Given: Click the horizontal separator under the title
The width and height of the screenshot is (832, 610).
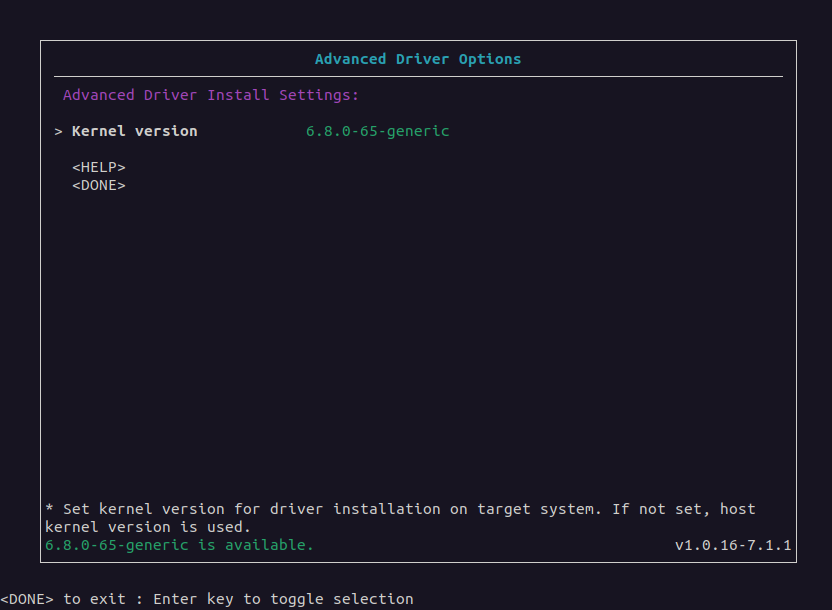Looking at the screenshot, I should tap(417, 76).
